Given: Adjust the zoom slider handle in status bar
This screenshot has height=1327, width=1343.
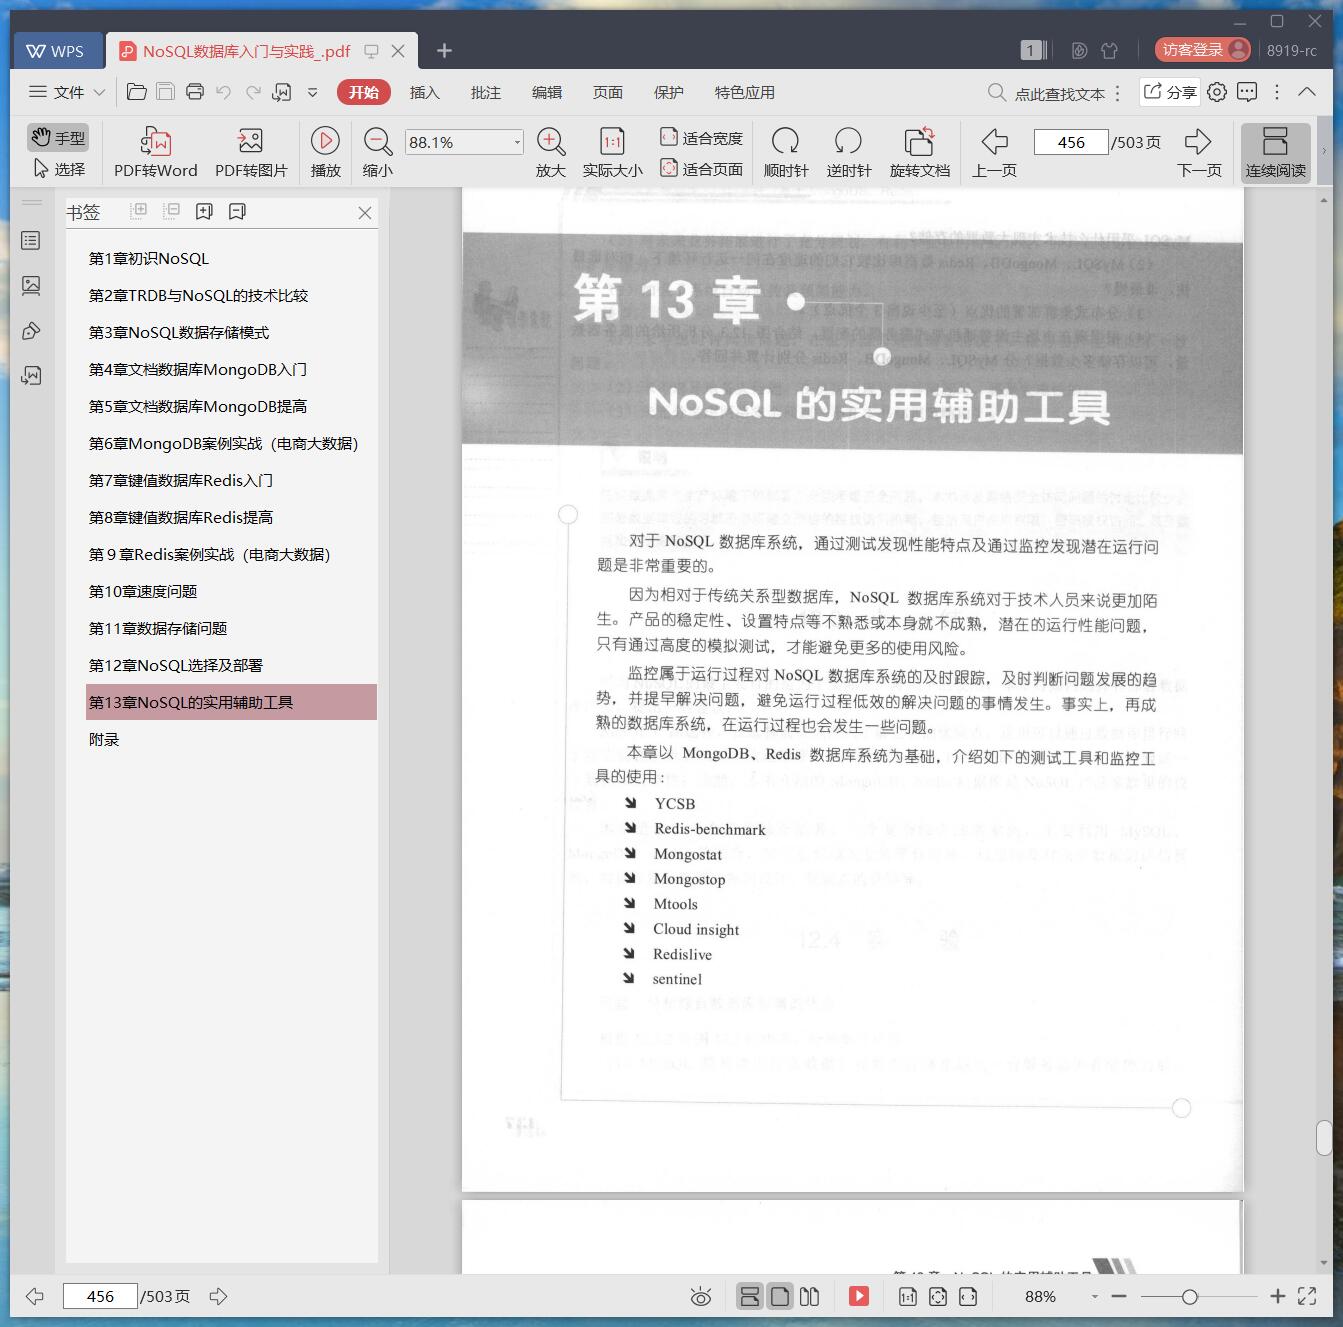Looking at the screenshot, I should [1189, 1297].
